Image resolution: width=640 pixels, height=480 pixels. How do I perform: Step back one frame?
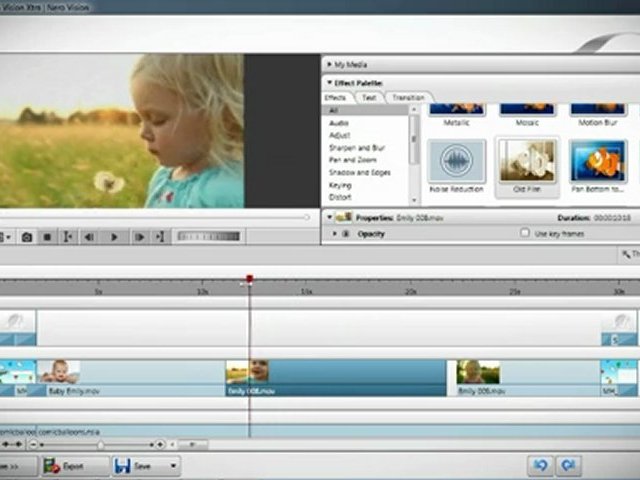click(89, 237)
